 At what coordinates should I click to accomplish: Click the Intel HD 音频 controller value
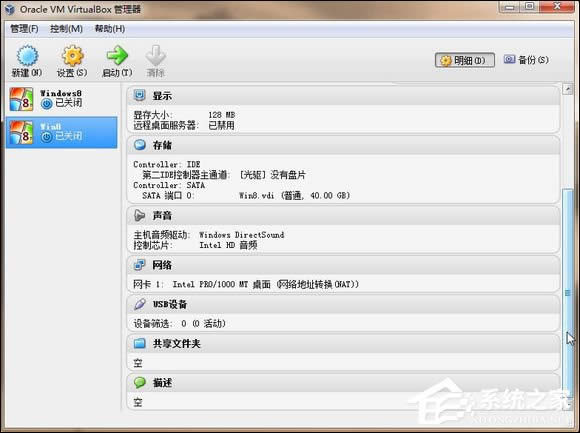(x=228, y=245)
